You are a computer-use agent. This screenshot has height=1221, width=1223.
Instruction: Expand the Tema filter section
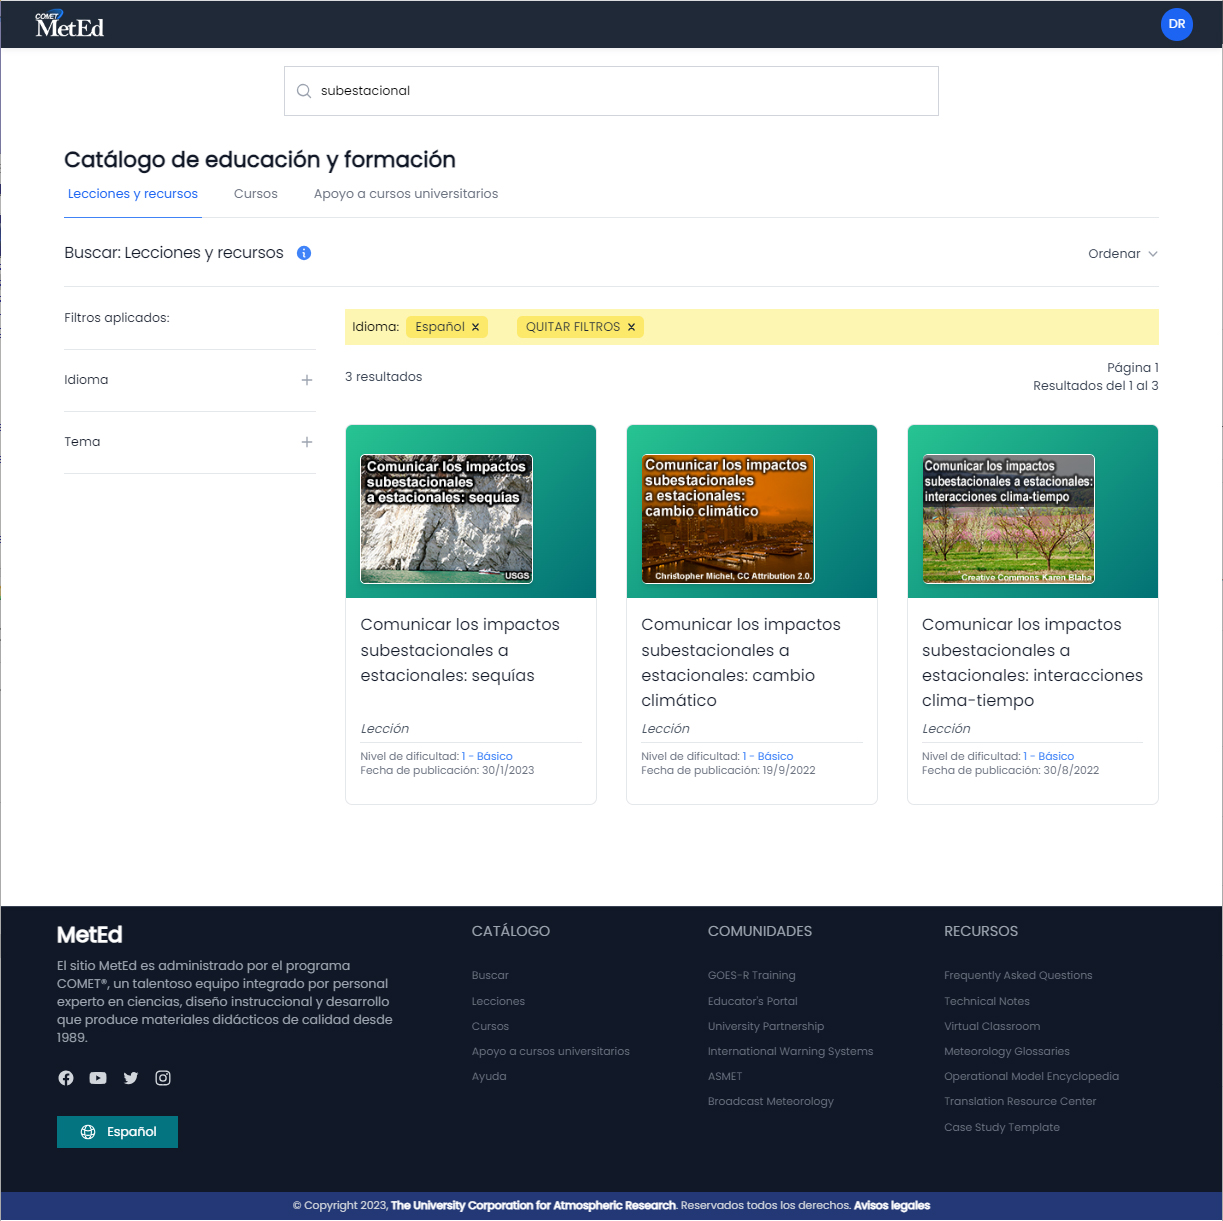pyautogui.click(x=306, y=442)
